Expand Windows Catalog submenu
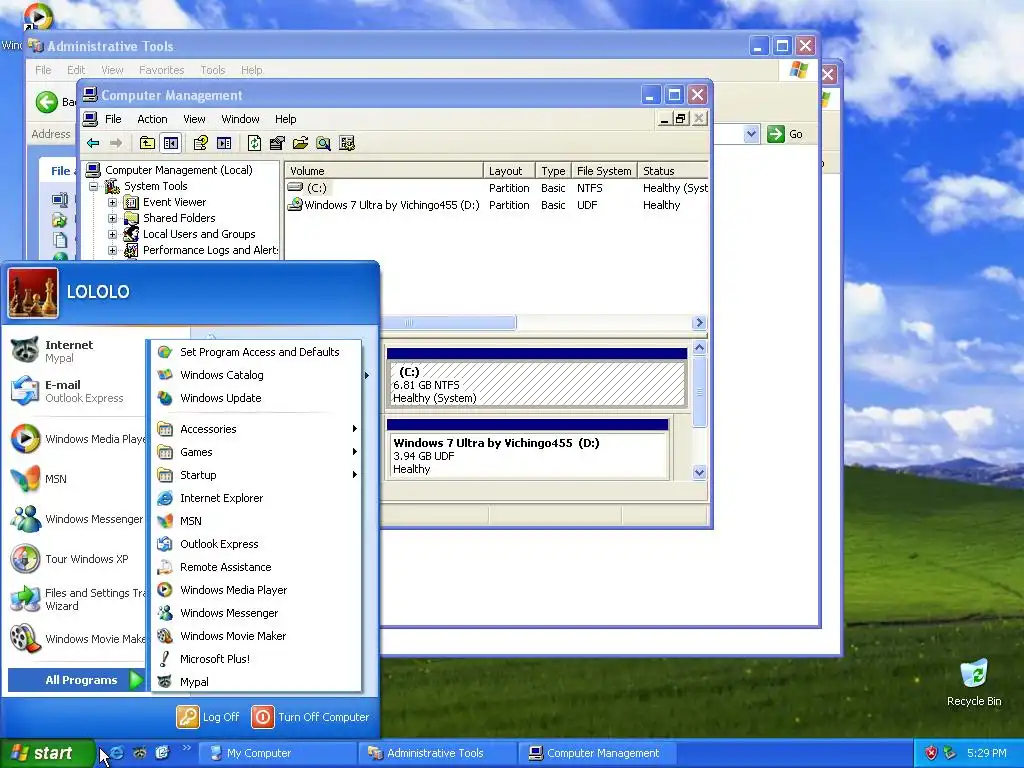Image resolution: width=1024 pixels, height=768 pixels. click(x=257, y=375)
